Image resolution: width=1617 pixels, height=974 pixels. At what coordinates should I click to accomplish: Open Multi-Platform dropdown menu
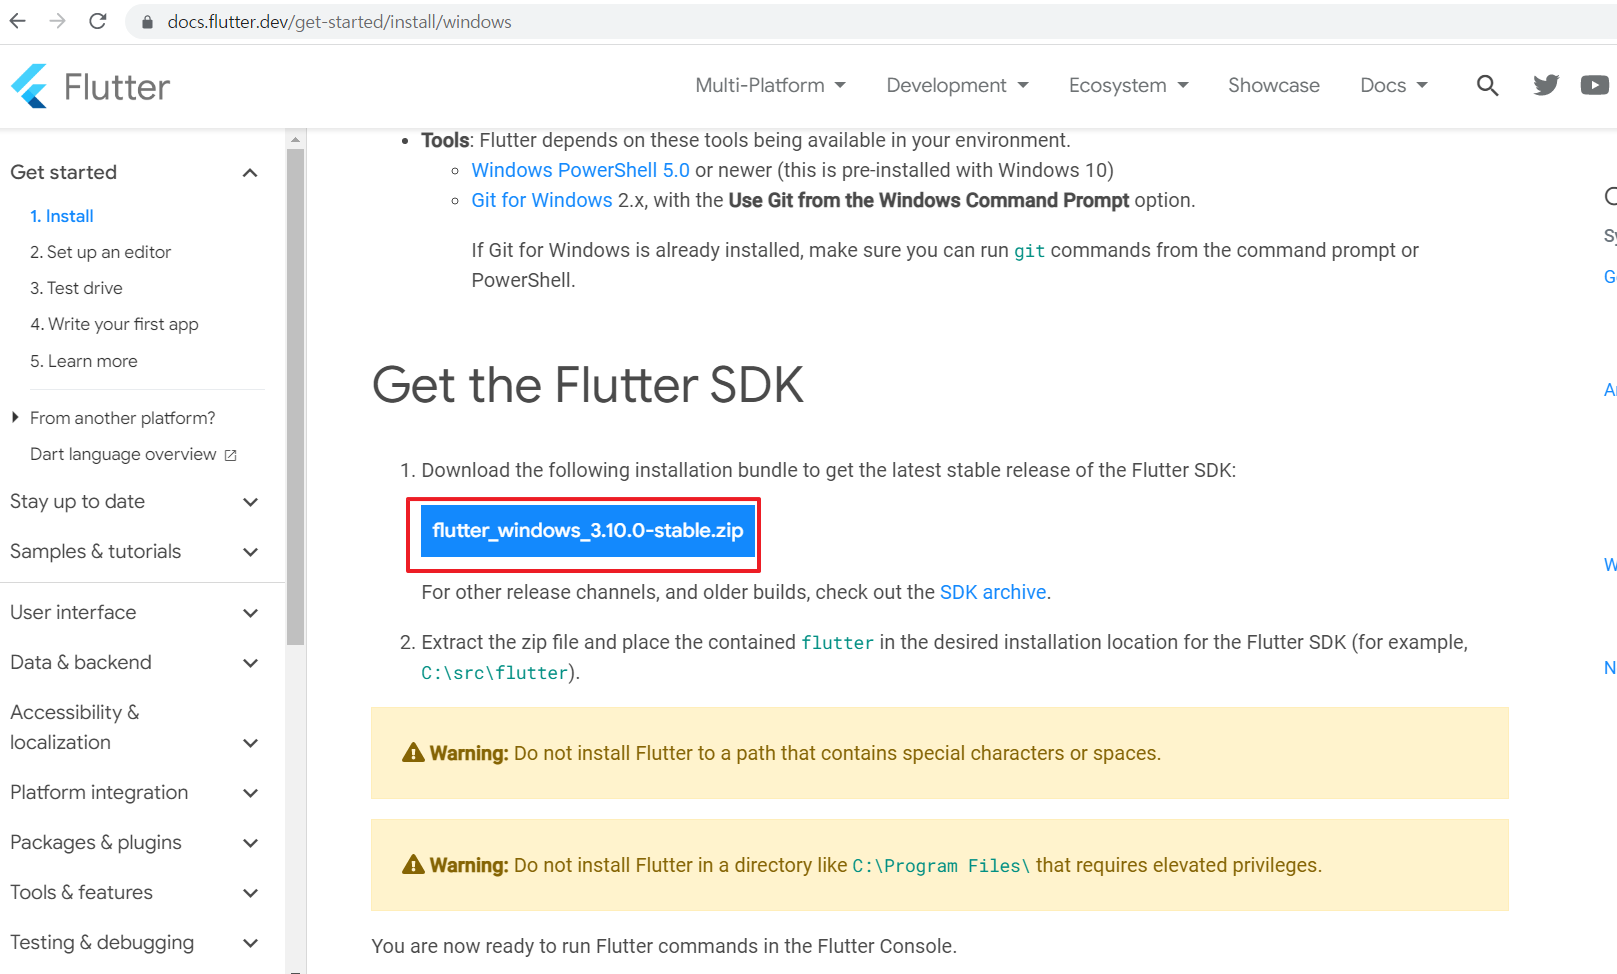770,85
